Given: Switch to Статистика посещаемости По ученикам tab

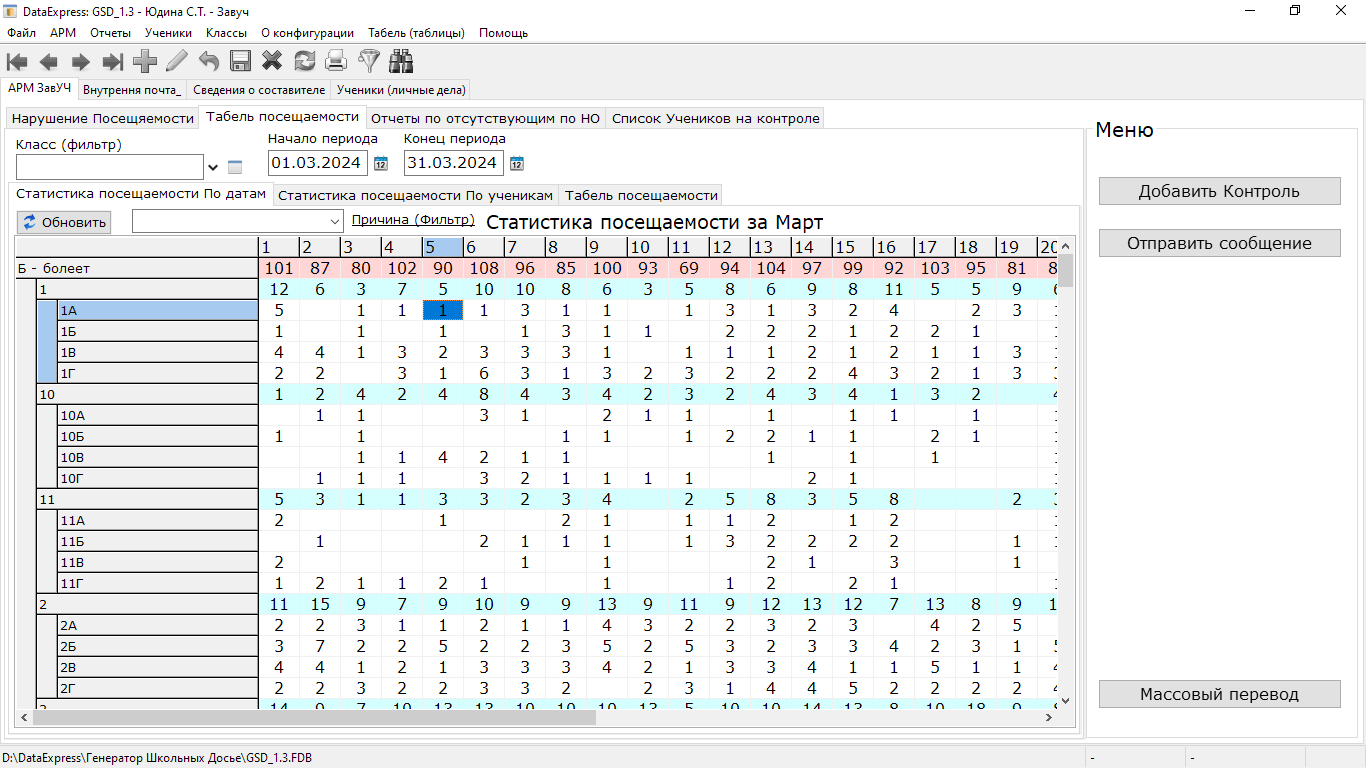Looking at the screenshot, I should pos(416,195).
